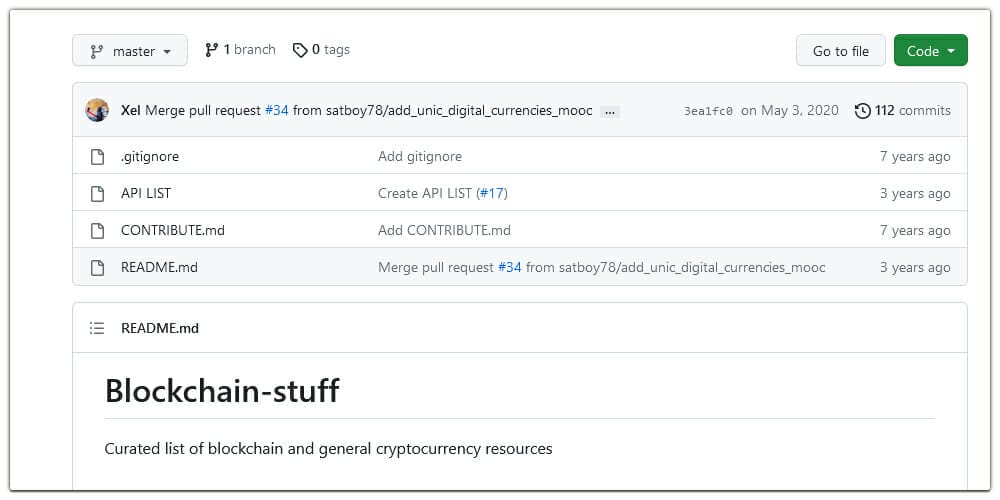The width and height of the screenshot is (1000, 500).
Task: Click the 7 years ago timestamp for CONTRIBUTE.md
Action: click(915, 230)
